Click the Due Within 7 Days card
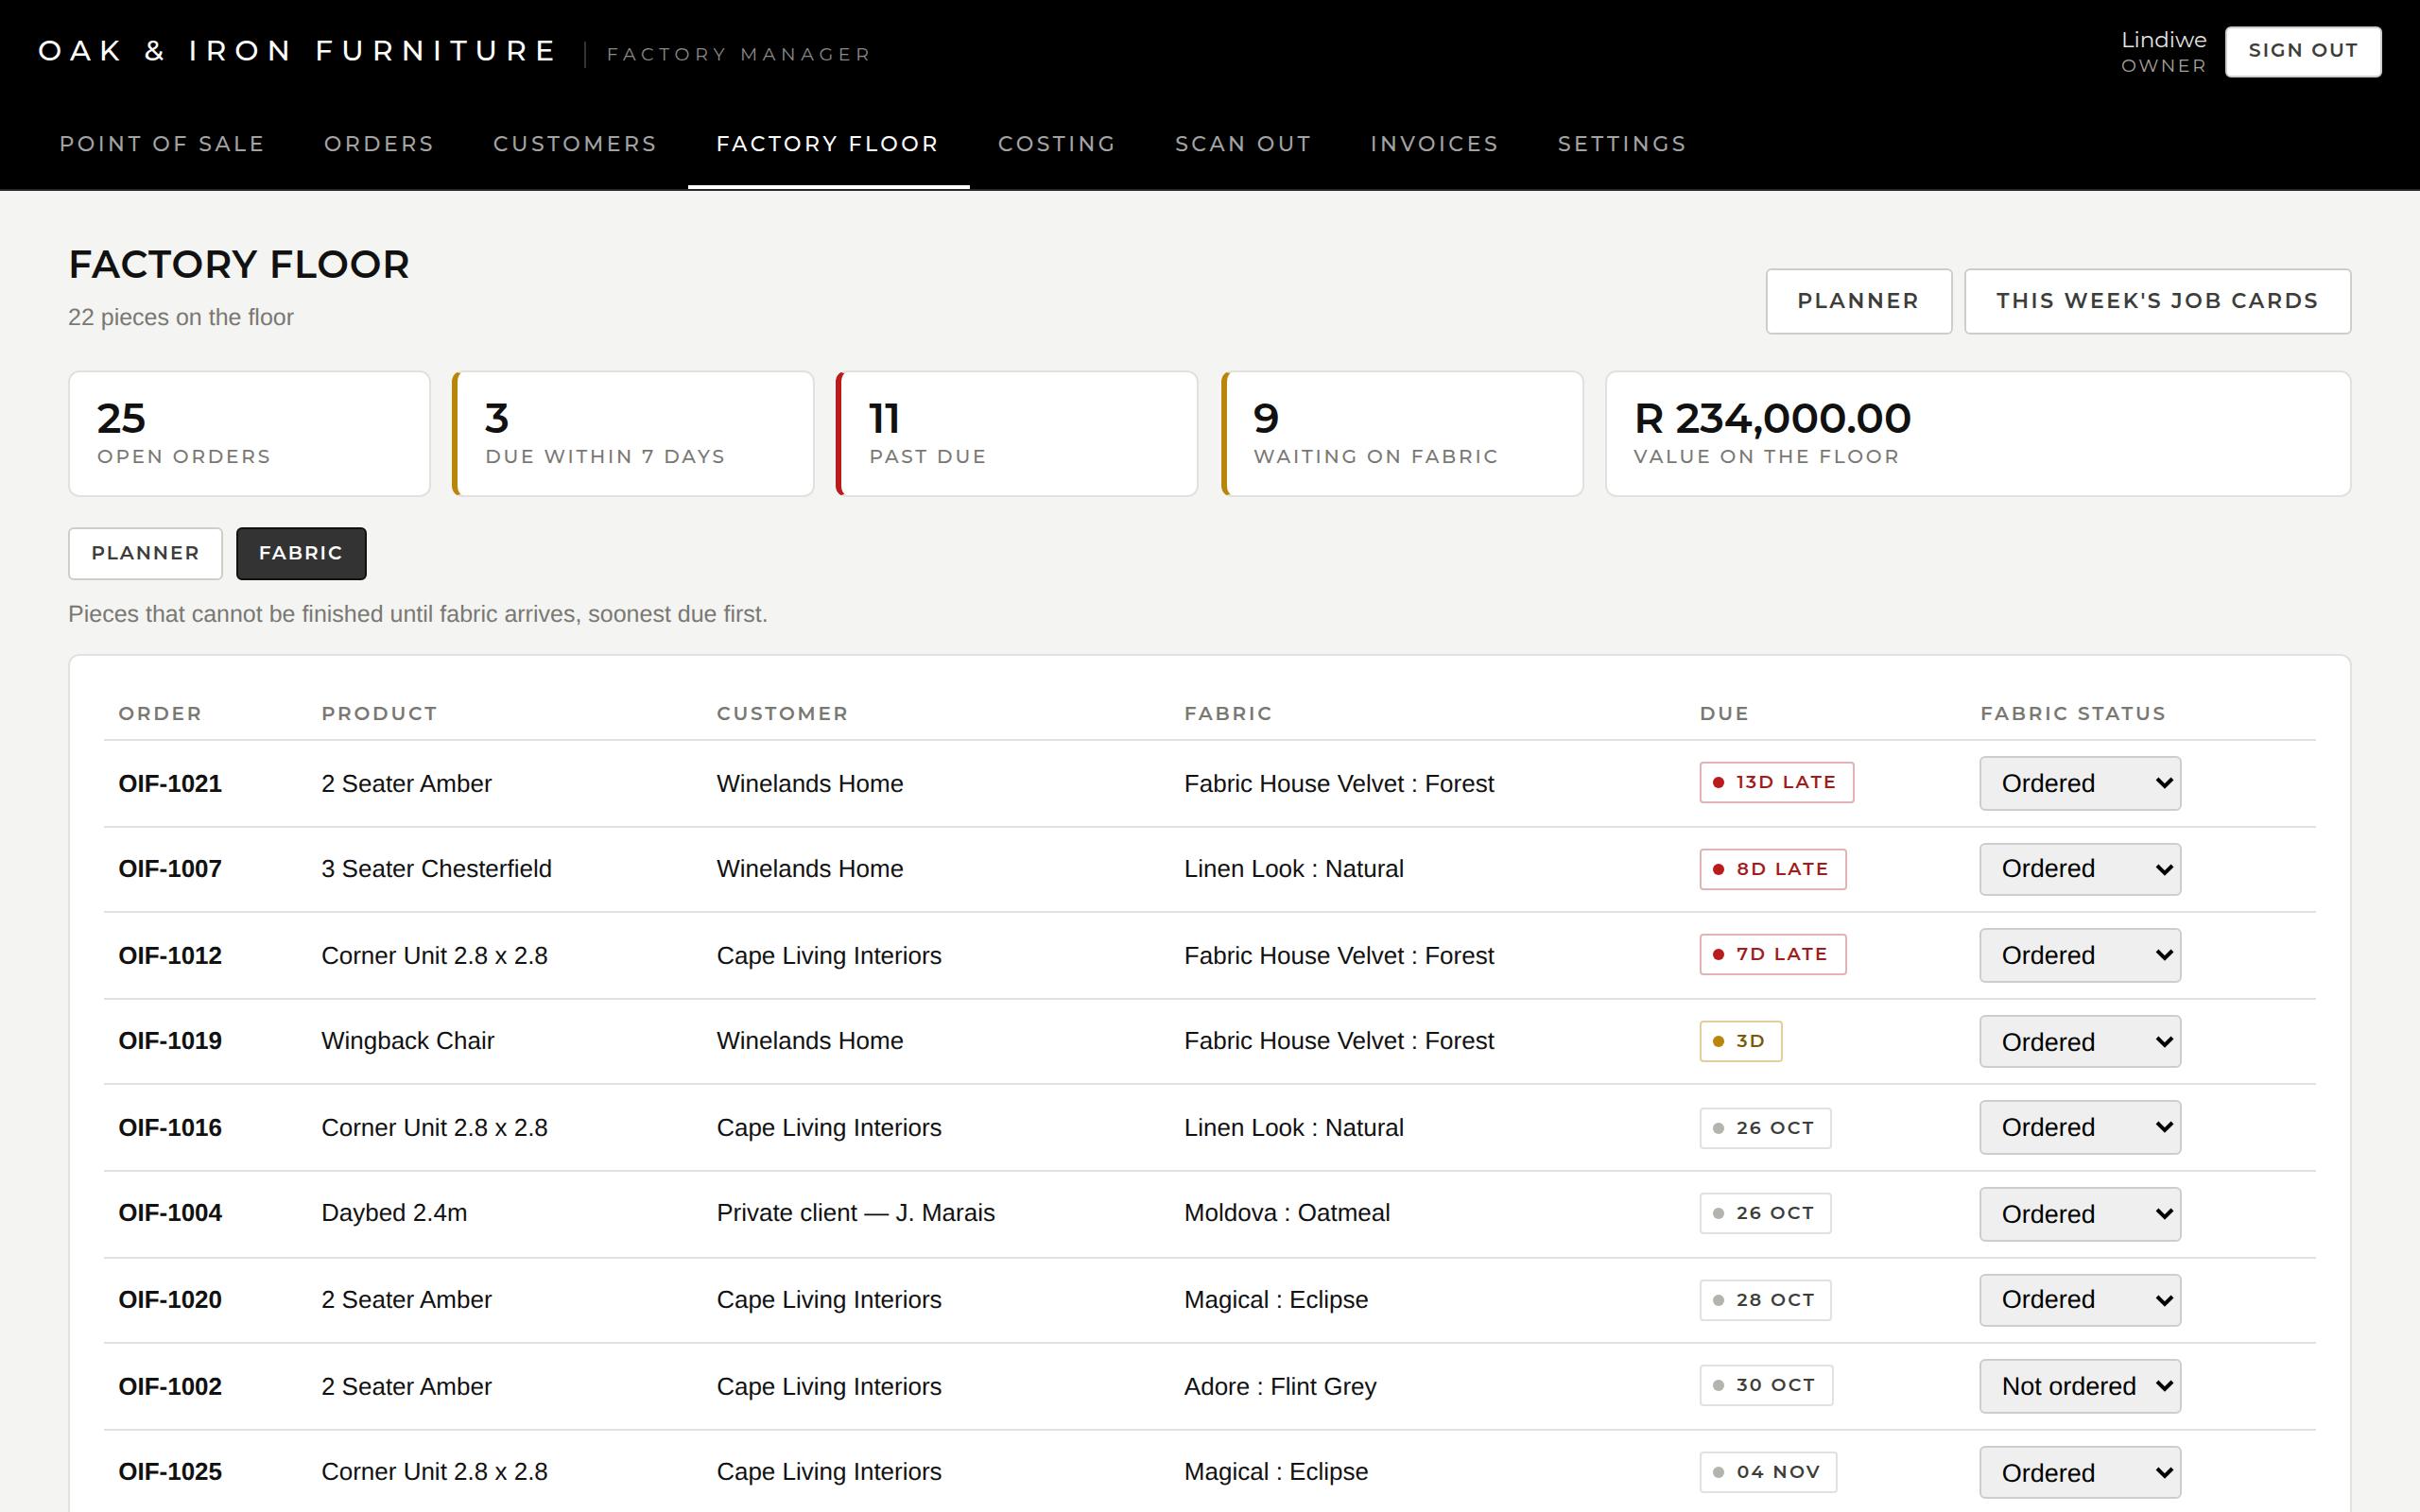 pyautogui.click(x=633, y=434)
